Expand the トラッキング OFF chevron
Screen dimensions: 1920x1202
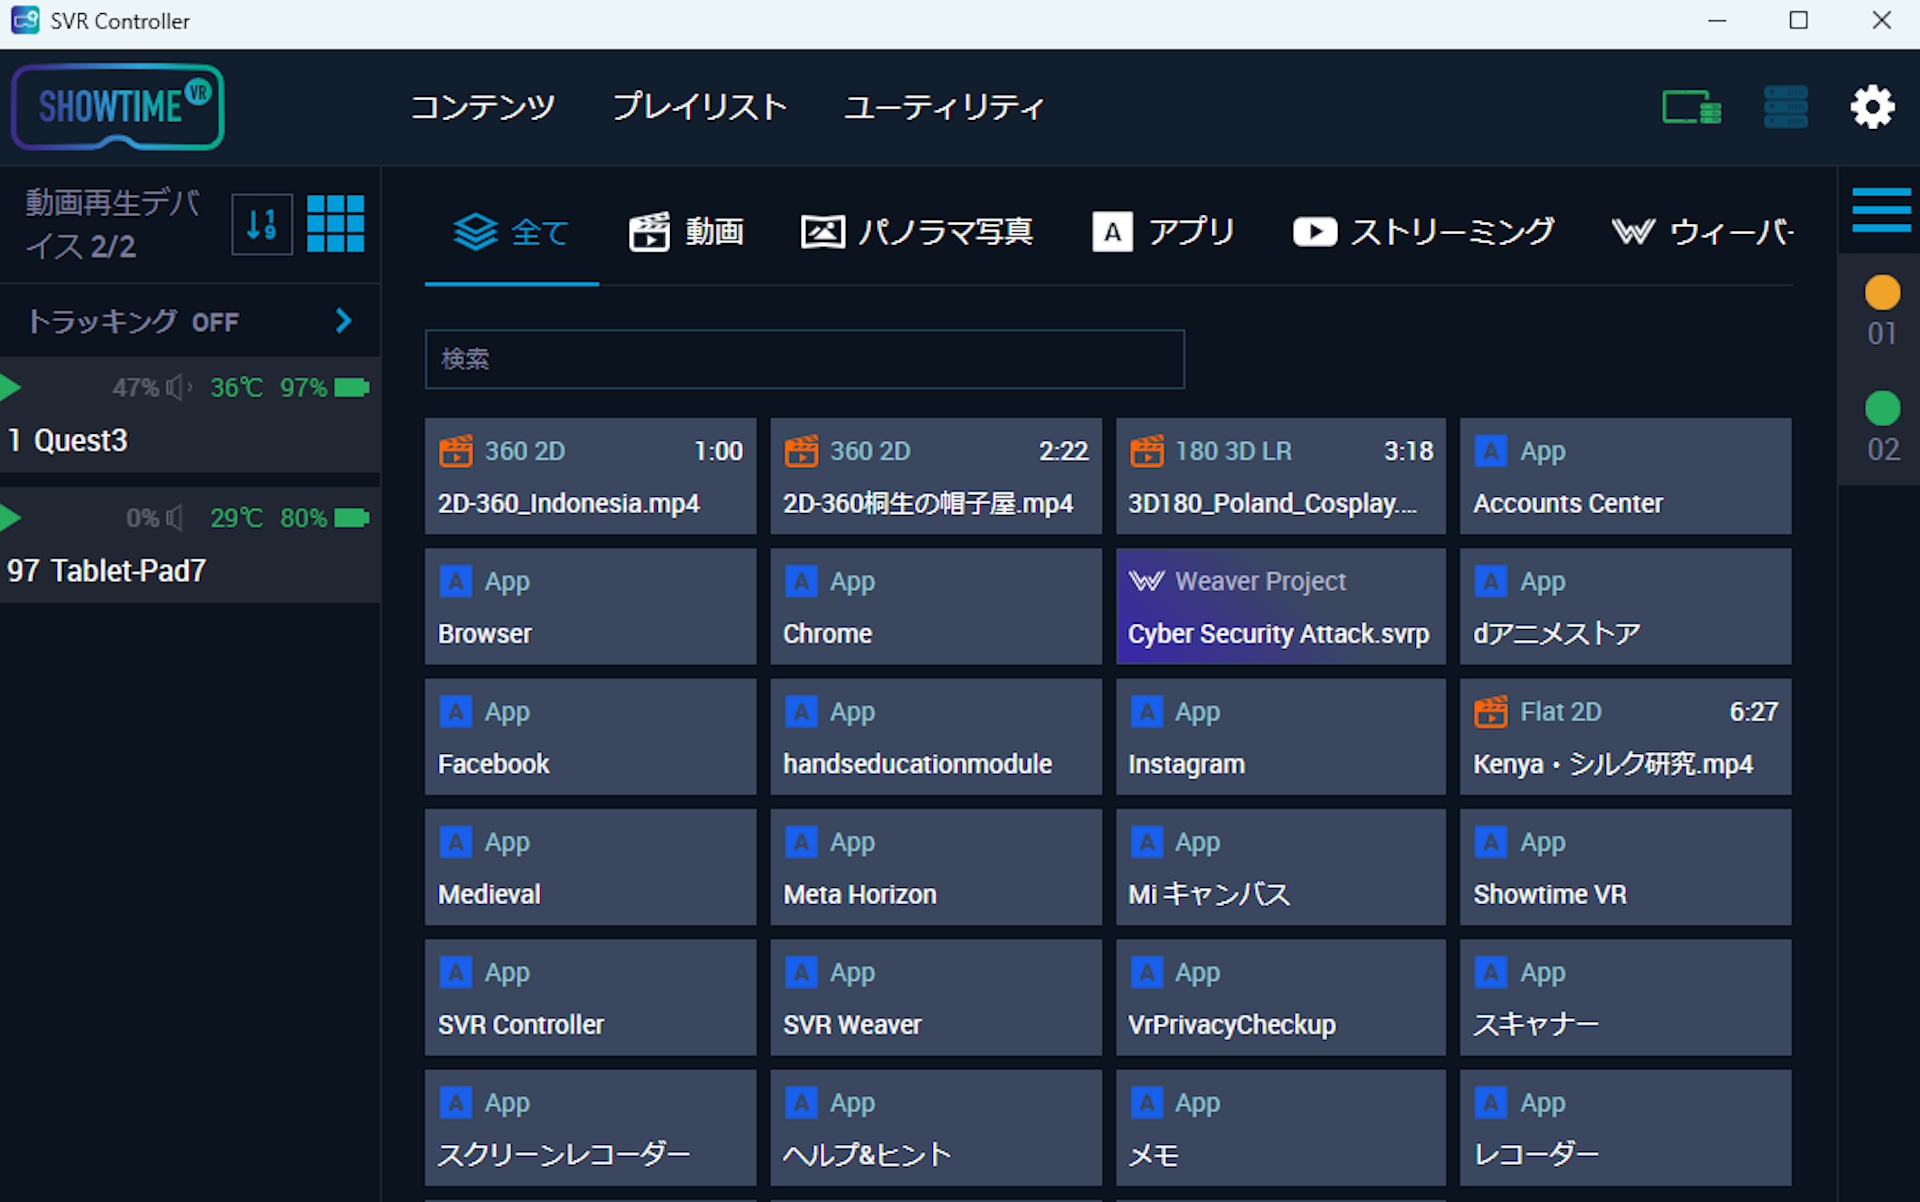[x=344, y=321]
